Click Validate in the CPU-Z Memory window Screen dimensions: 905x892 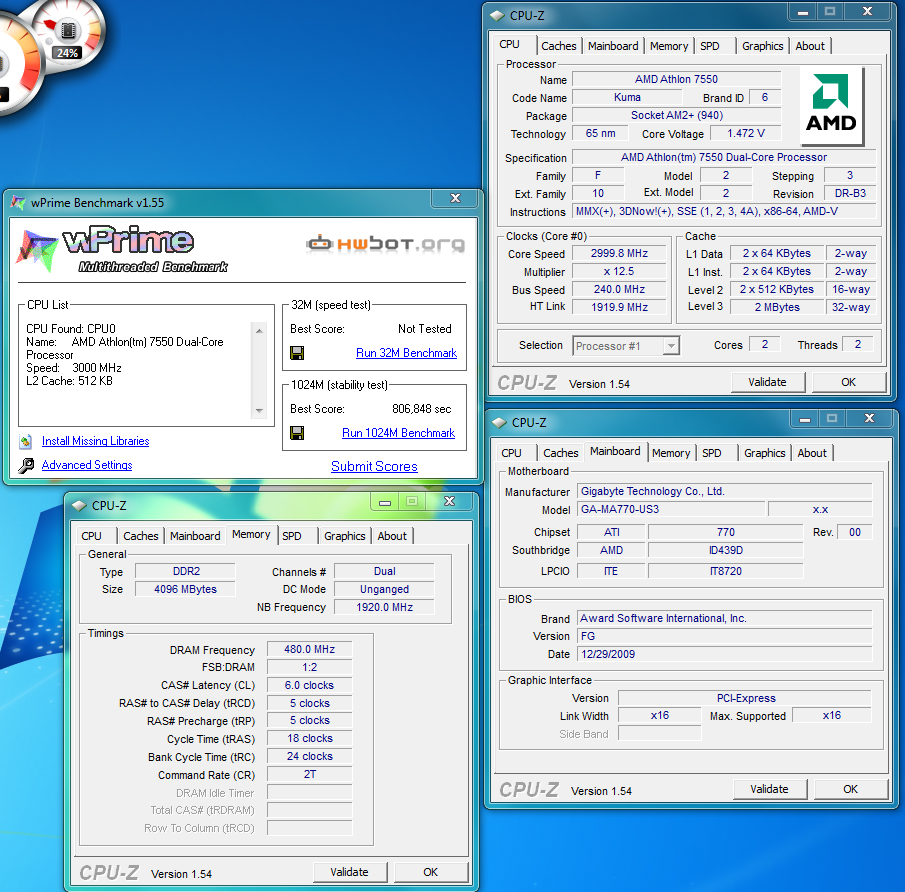tap(349, 872)
